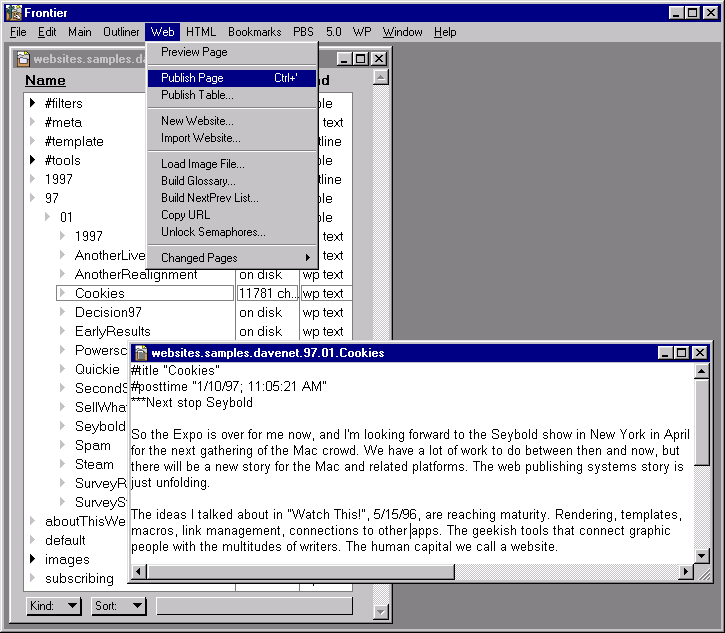Expand the #tools table entry

pyautogui.click(x=32, y=160)
